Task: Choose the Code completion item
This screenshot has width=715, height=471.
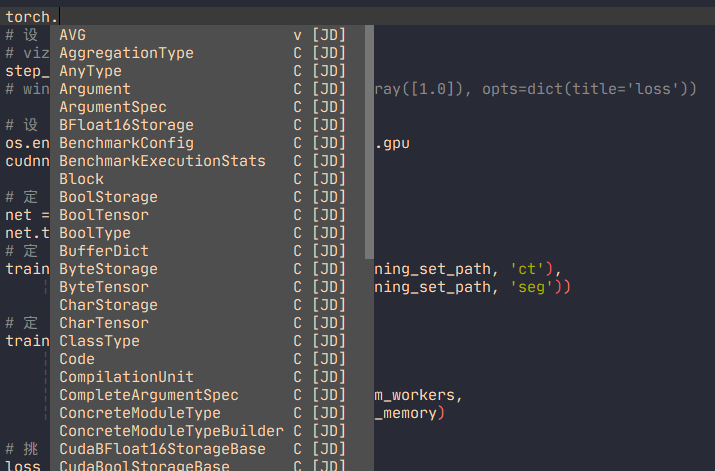Action: [x=77, y=359]
